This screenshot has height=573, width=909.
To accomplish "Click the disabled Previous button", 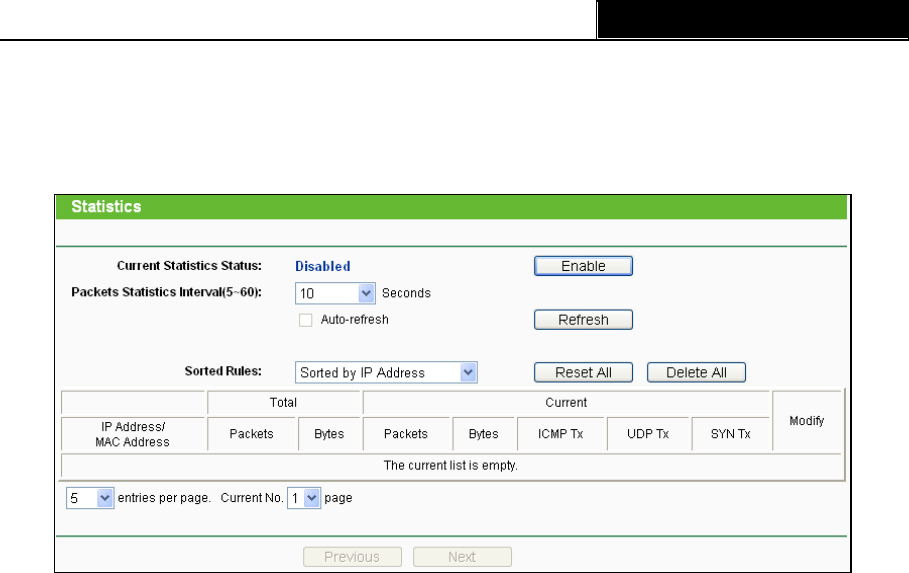I will point(352,557).
